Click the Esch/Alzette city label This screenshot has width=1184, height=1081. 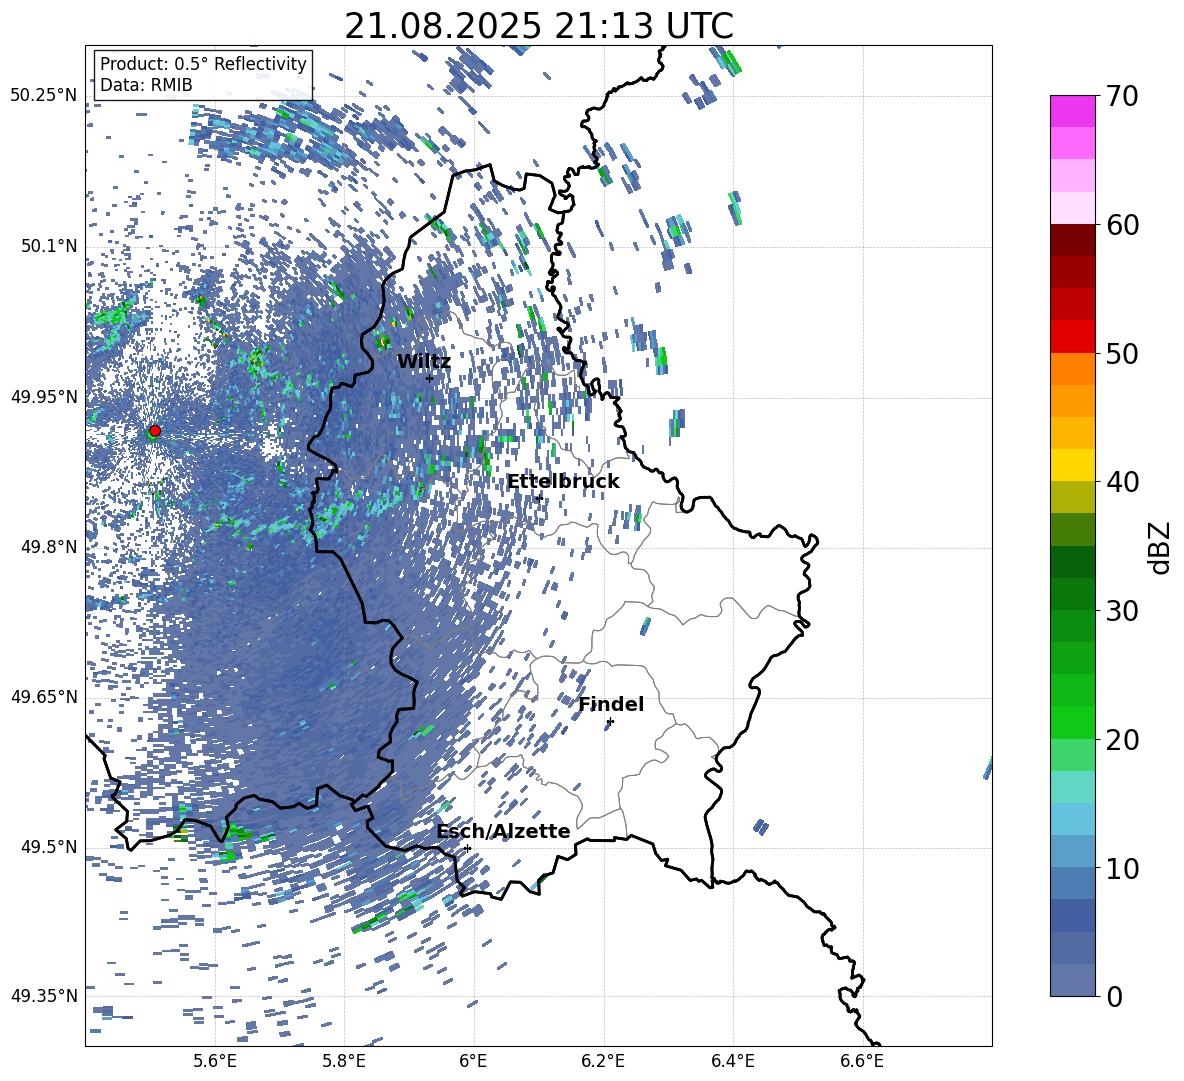click(x=503, y=832)
